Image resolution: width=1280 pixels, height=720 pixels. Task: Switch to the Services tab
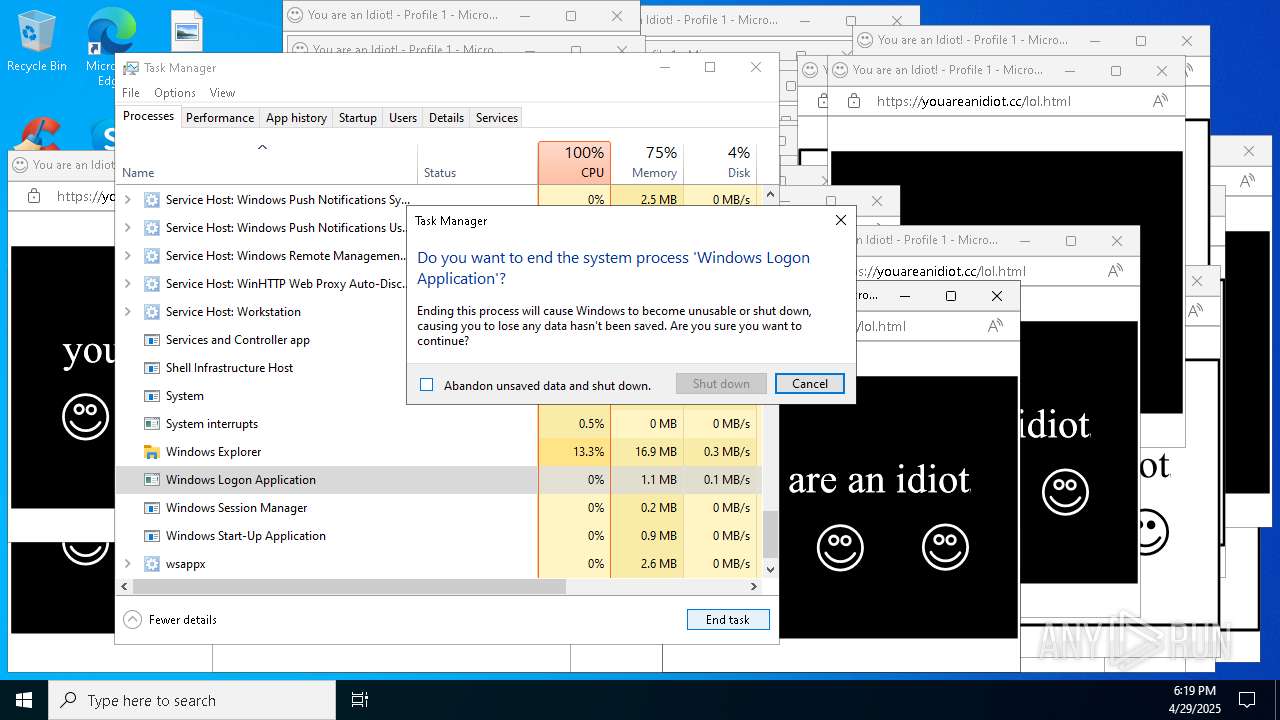point(497,117)
